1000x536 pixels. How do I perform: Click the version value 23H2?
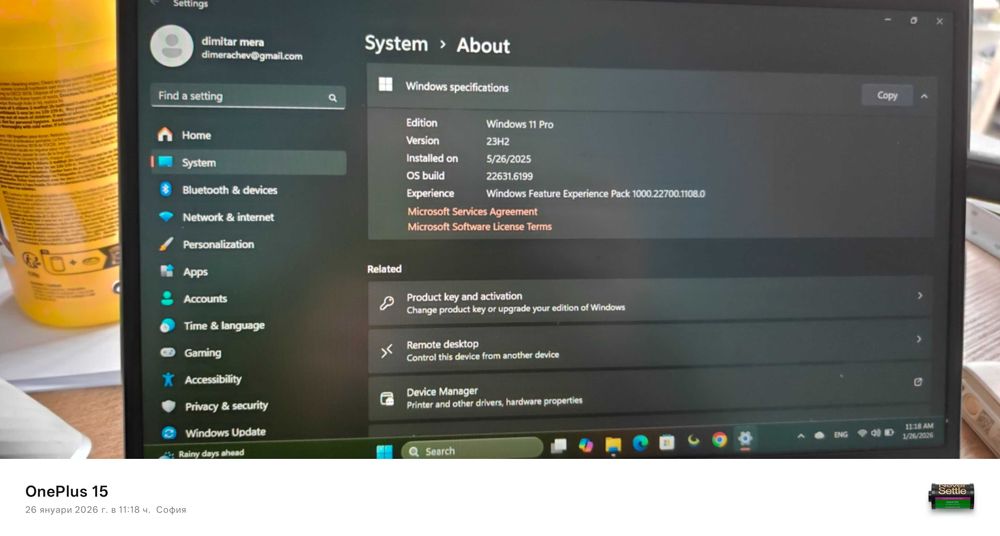click(497, 141)
